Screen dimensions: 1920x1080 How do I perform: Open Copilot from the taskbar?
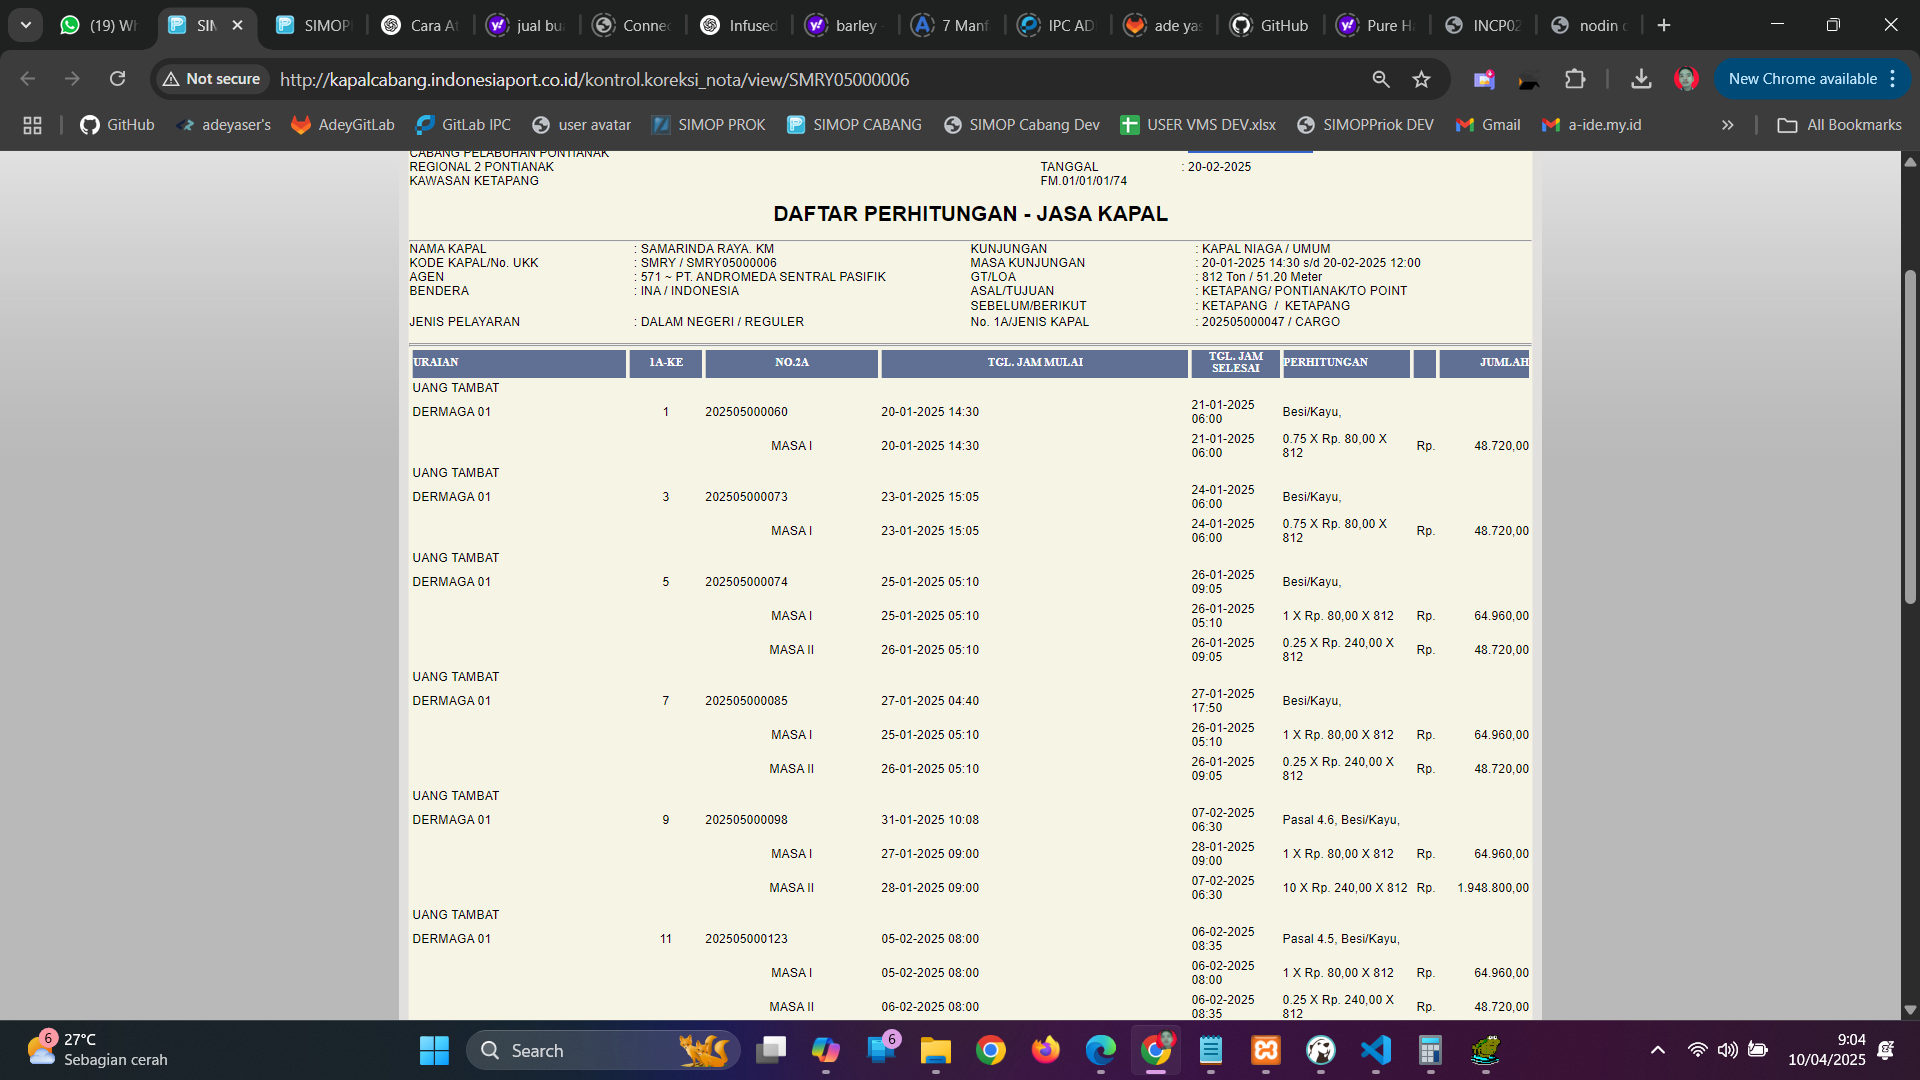(826, 1050)
